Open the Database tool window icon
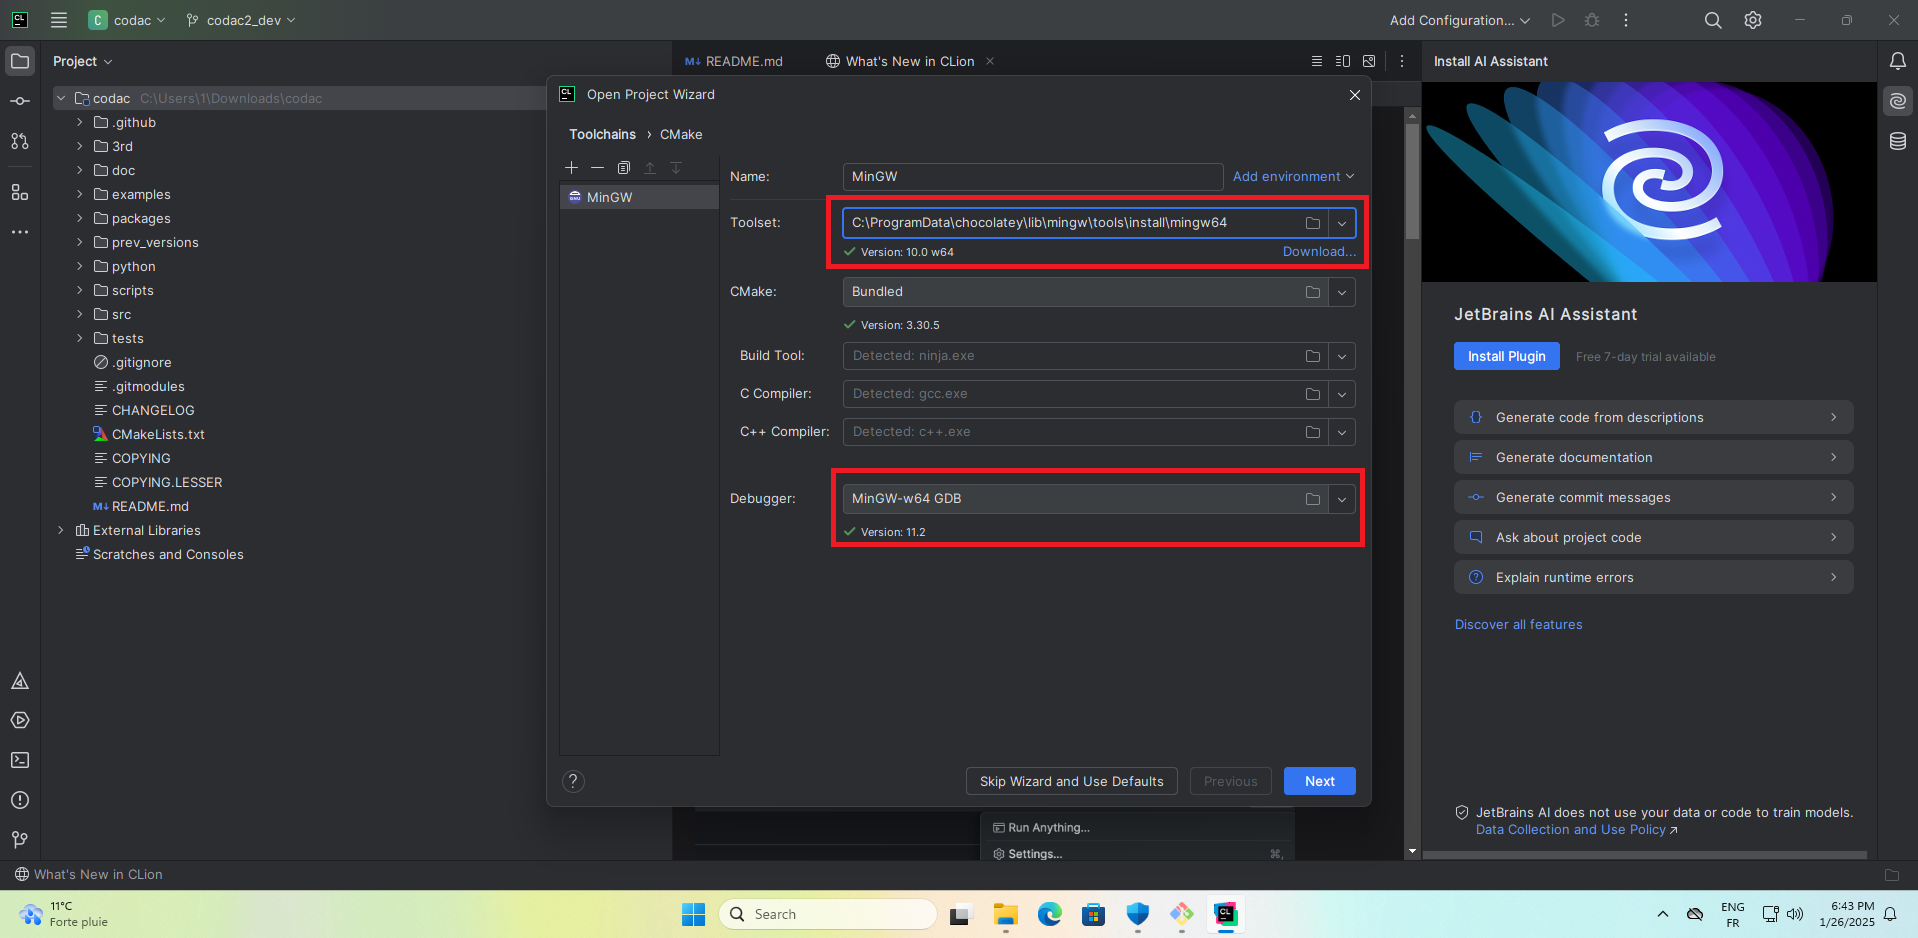 (1897, 141)
